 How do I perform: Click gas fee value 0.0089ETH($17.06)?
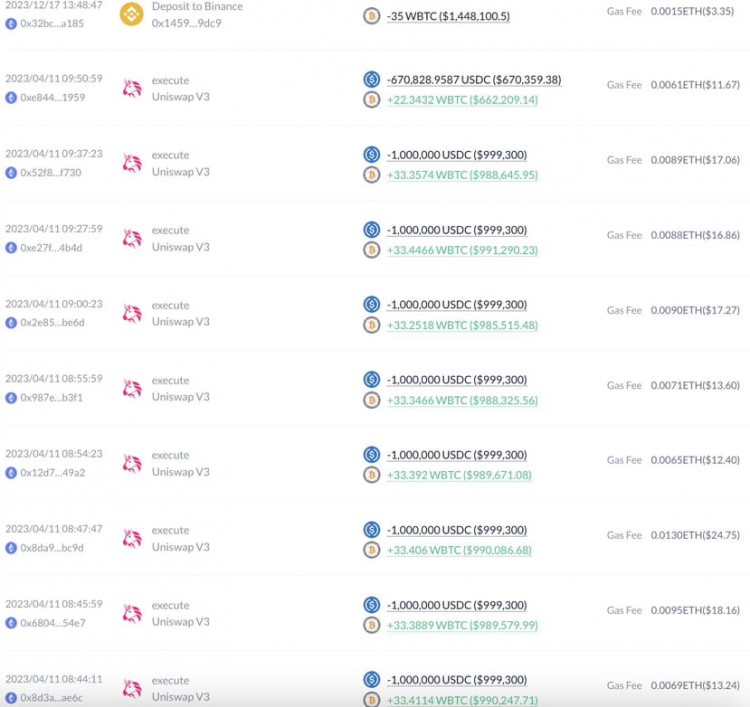click(695, 160)
